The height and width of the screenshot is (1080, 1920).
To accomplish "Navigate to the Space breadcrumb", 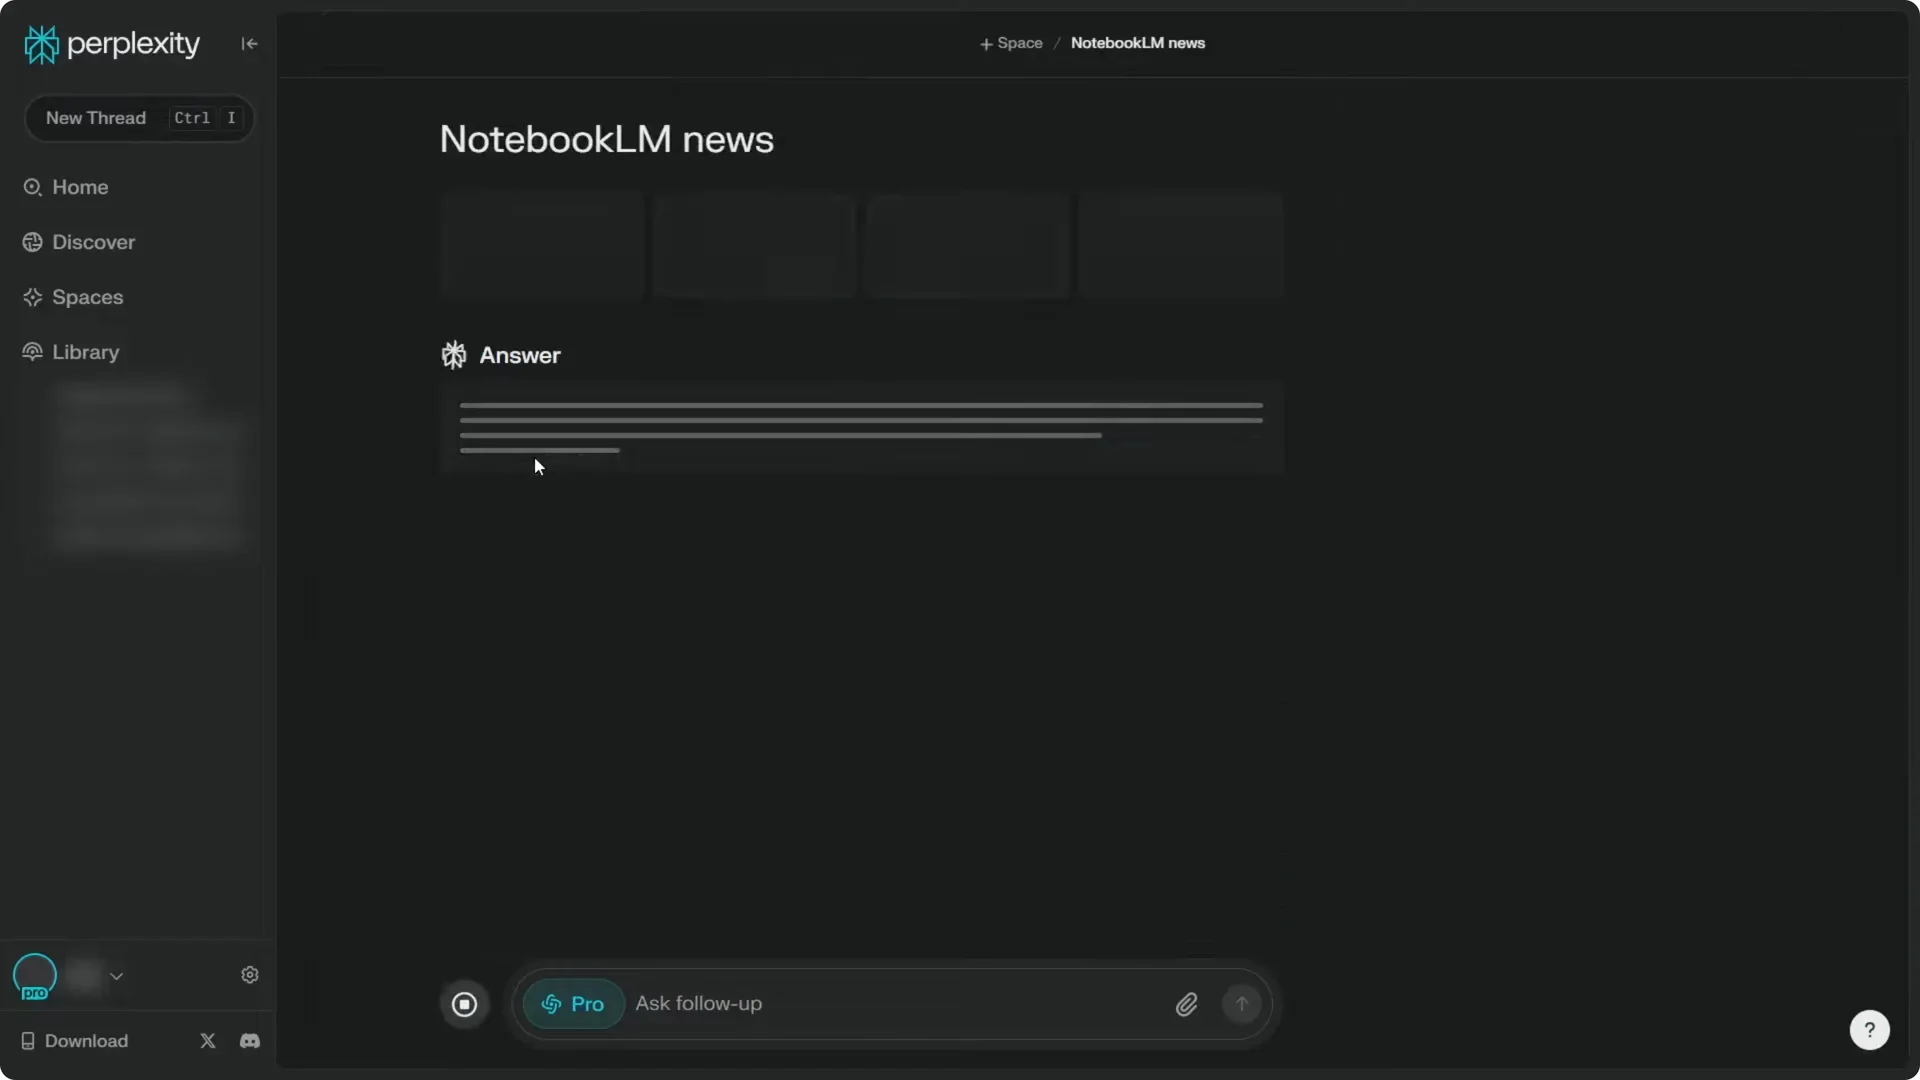I will coord(1011,43).
